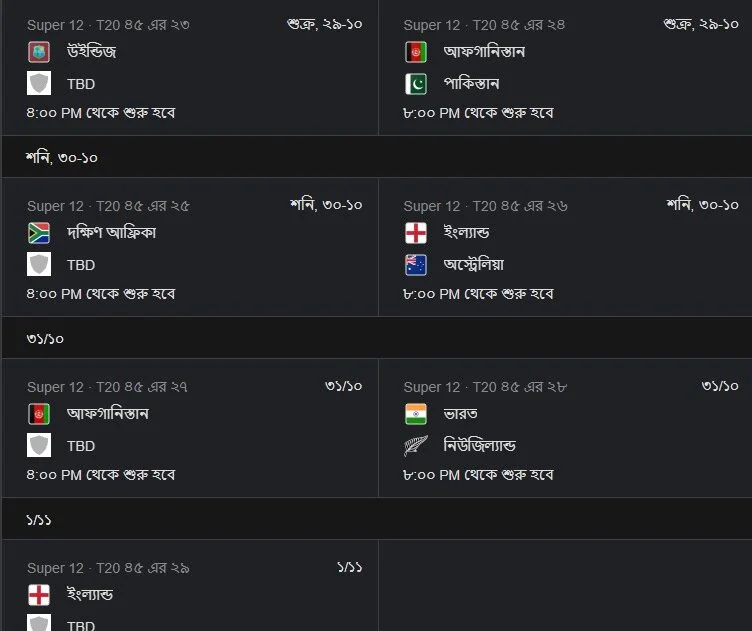The width and height of the screenshot is (752, 631).
Task: Click the India flag icon
Action: coord(415,414)
